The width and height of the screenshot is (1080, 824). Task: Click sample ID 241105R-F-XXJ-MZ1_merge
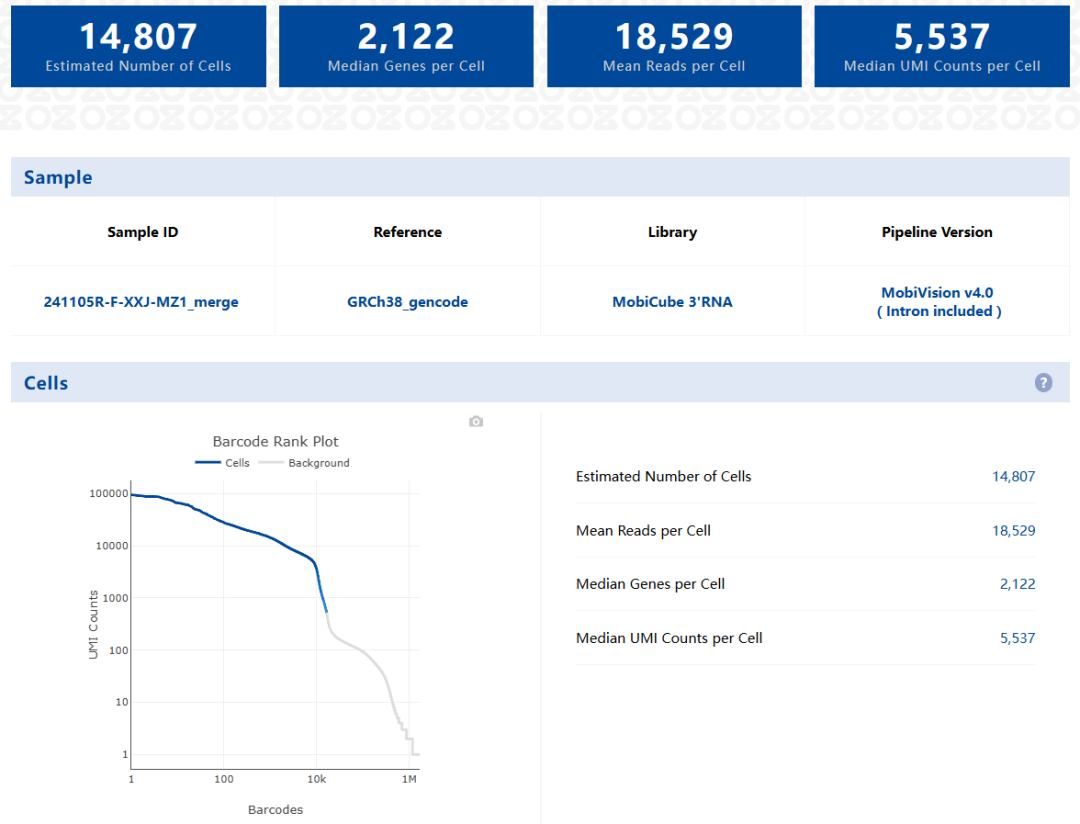coord(141,302)
